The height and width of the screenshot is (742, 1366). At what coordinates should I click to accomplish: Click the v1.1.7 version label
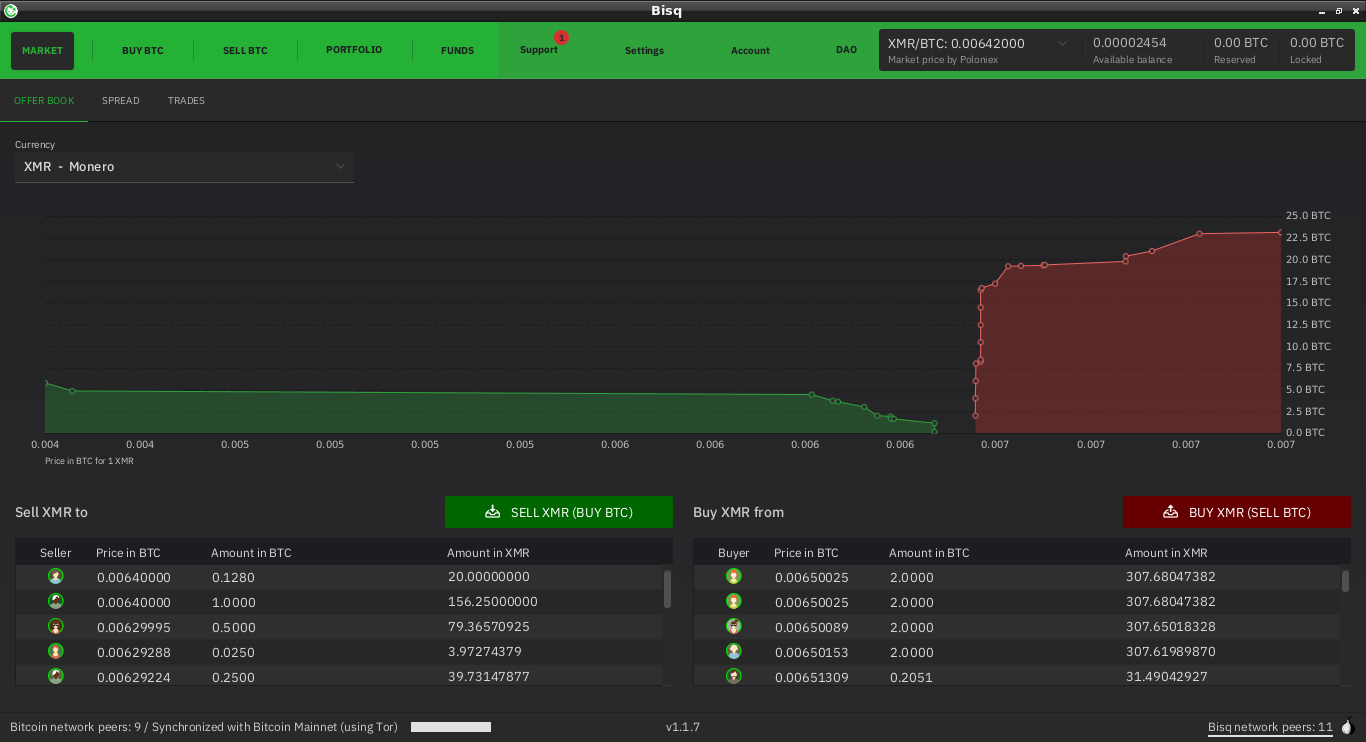pyautogui.click(x=683, y=727)
